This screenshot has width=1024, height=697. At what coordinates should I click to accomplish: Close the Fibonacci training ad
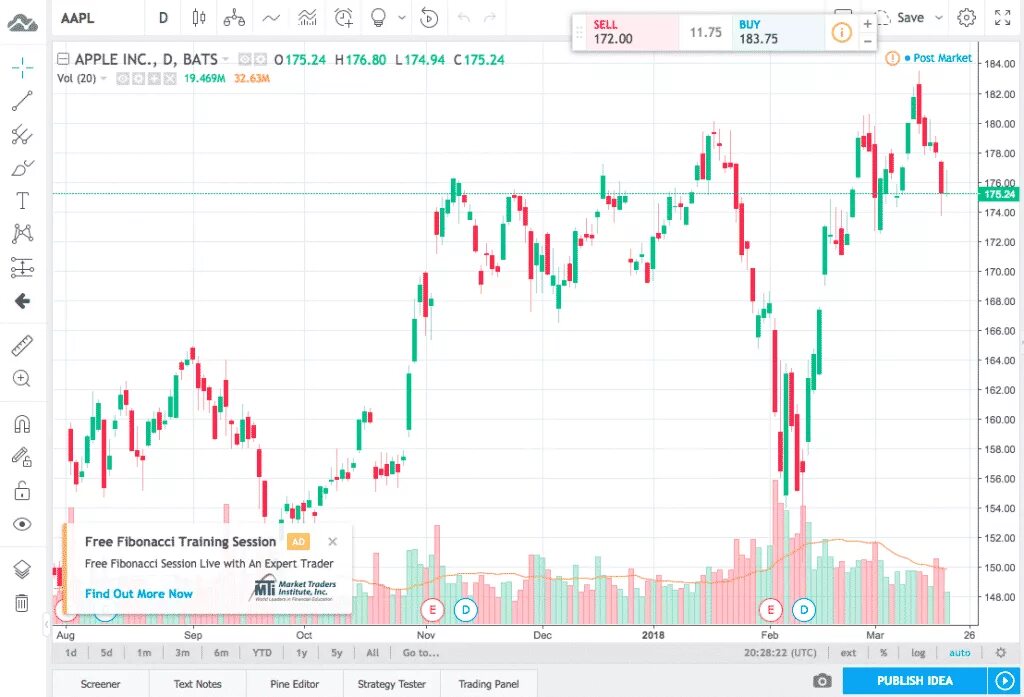pyautogui.click(x=332, y=542)
